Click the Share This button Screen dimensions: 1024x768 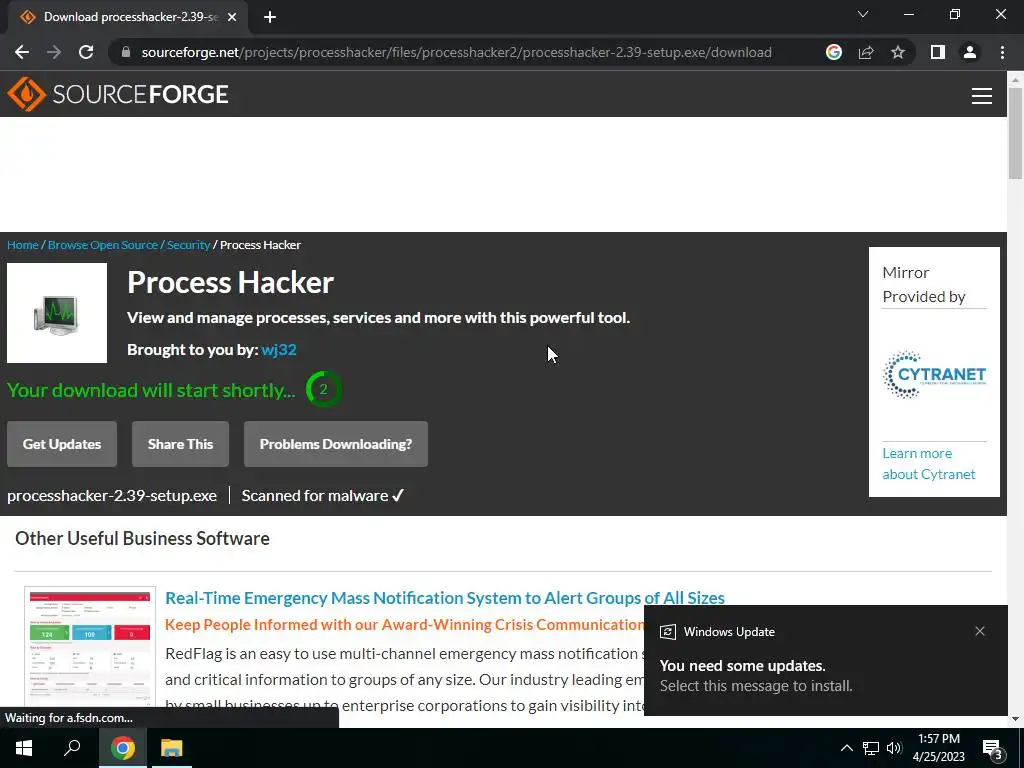pos(180,444)
